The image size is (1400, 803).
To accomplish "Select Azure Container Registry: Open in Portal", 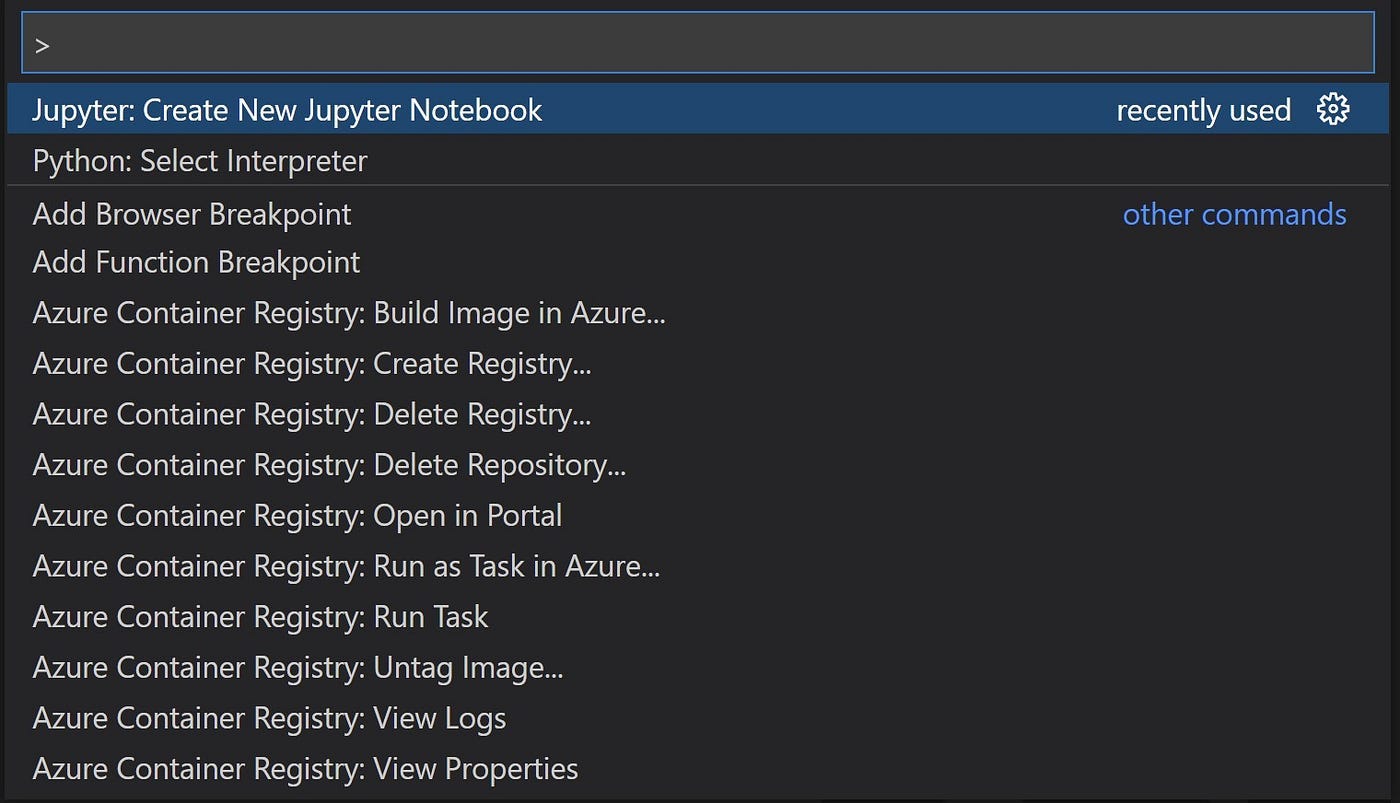I will [x=698, y=516].
